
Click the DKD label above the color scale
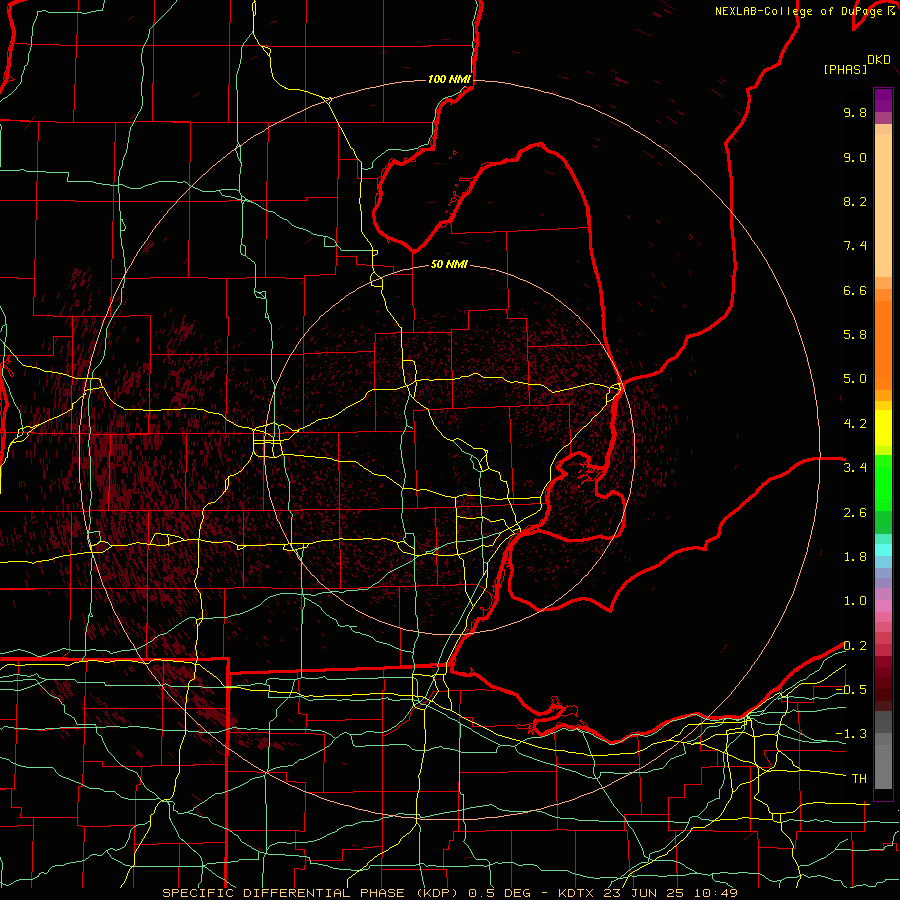coord(879,60)
